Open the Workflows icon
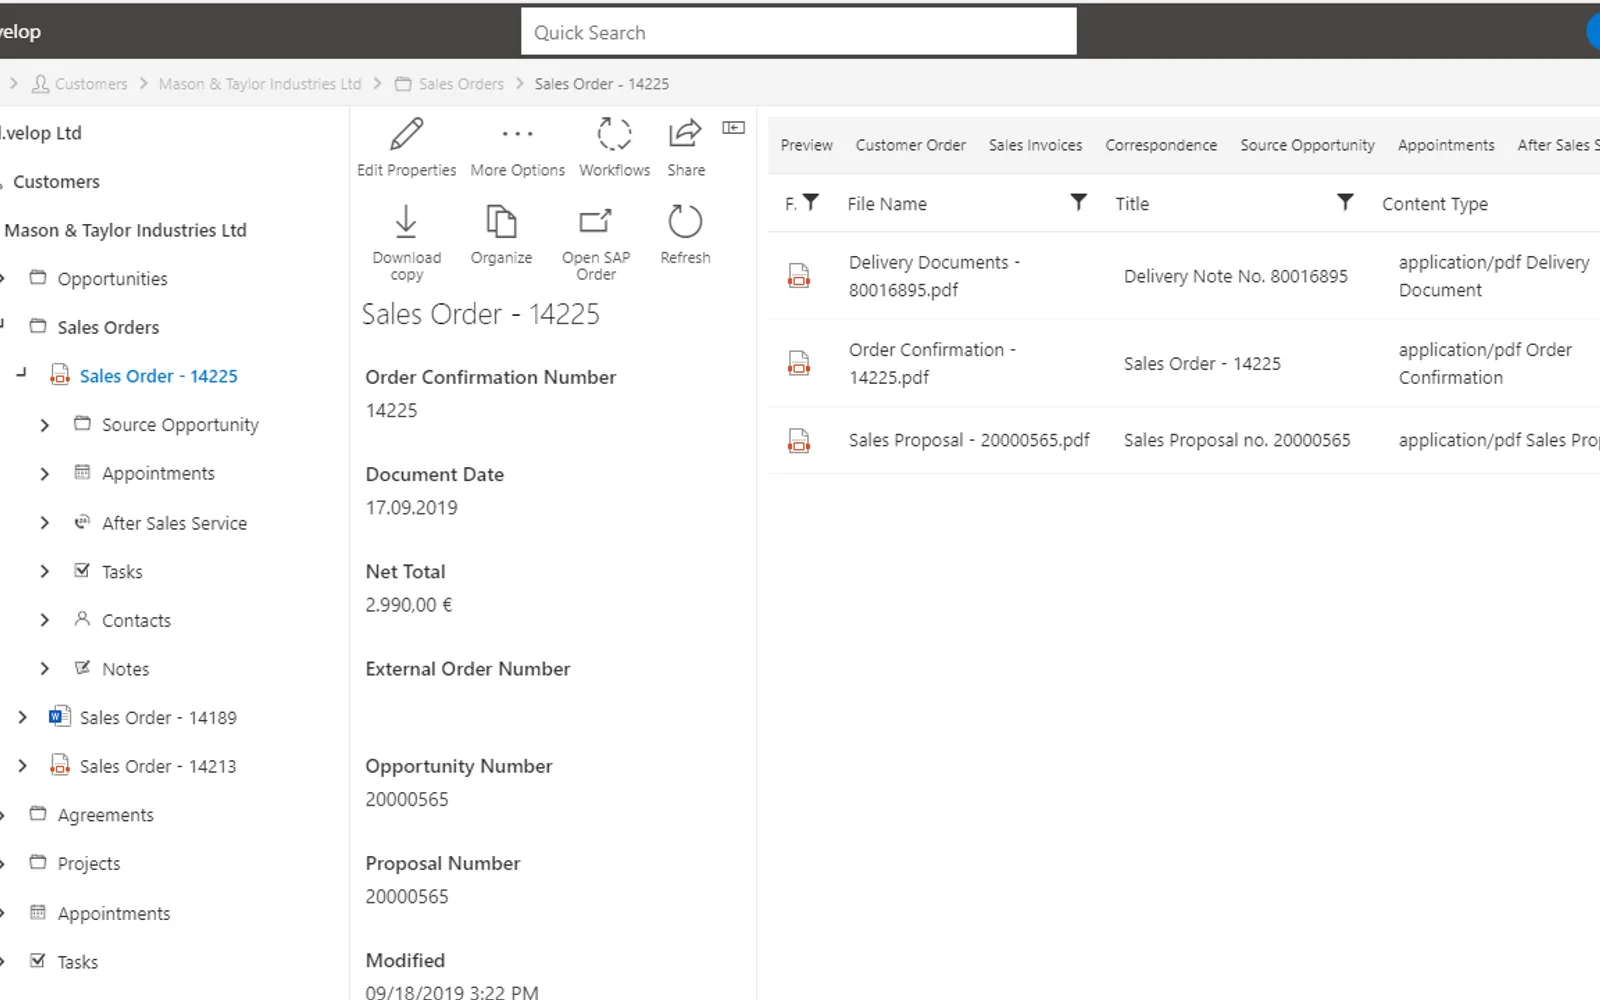1600x1000 pixels. pyautogui.click(x=614, y=133)
